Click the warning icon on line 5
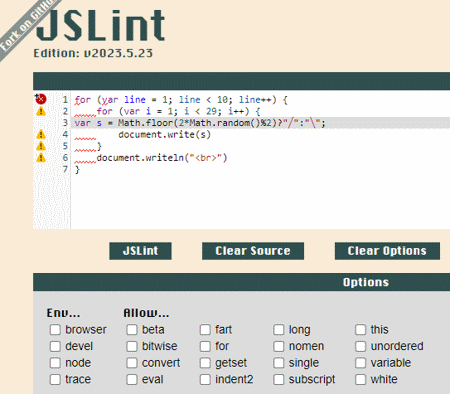450x394 pixels. point(41,146)
